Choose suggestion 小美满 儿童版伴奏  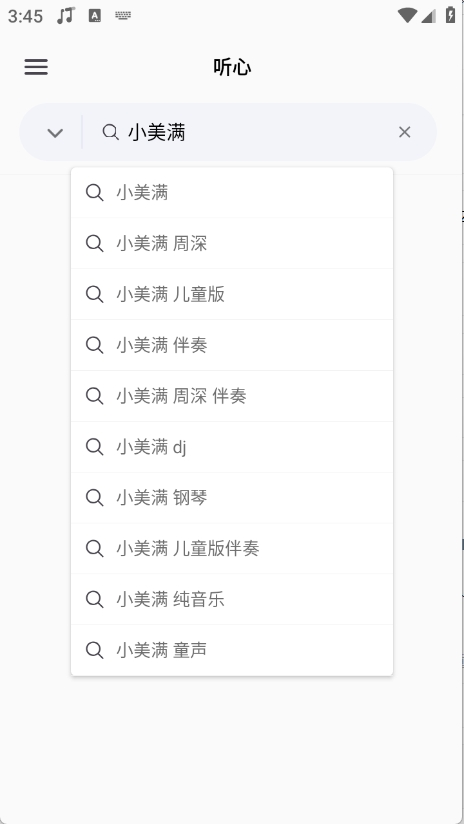[x=232, y=548]
